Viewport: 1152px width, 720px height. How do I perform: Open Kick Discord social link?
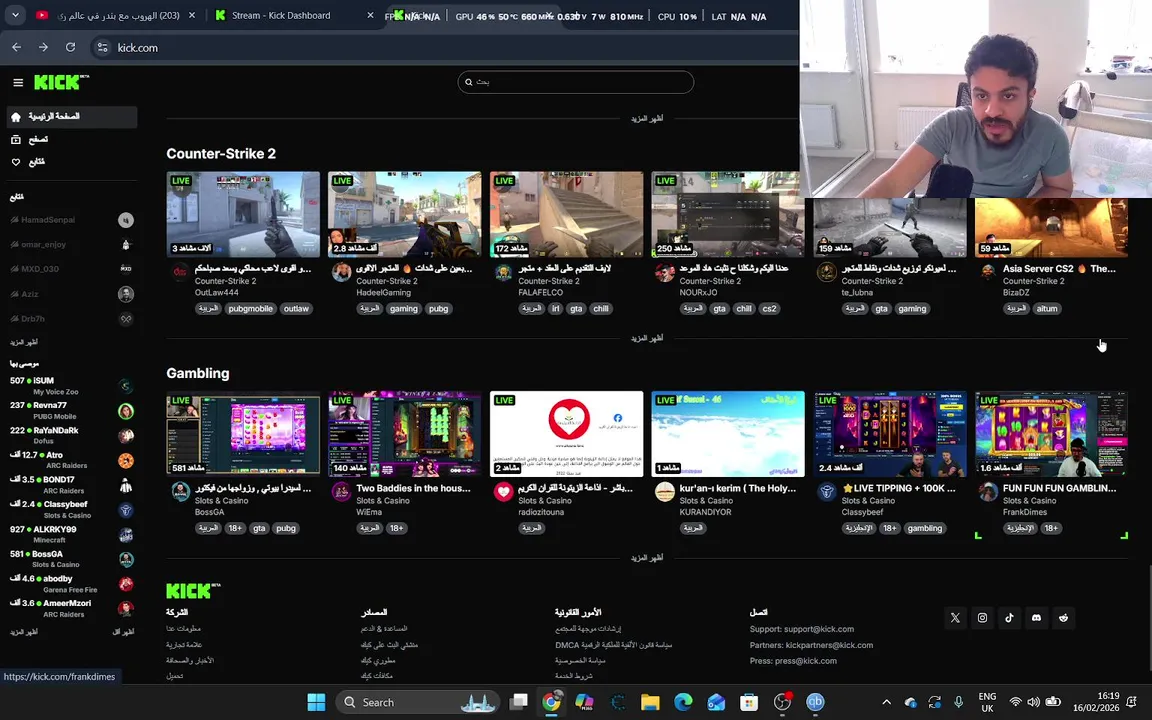tap(1037, 618)
